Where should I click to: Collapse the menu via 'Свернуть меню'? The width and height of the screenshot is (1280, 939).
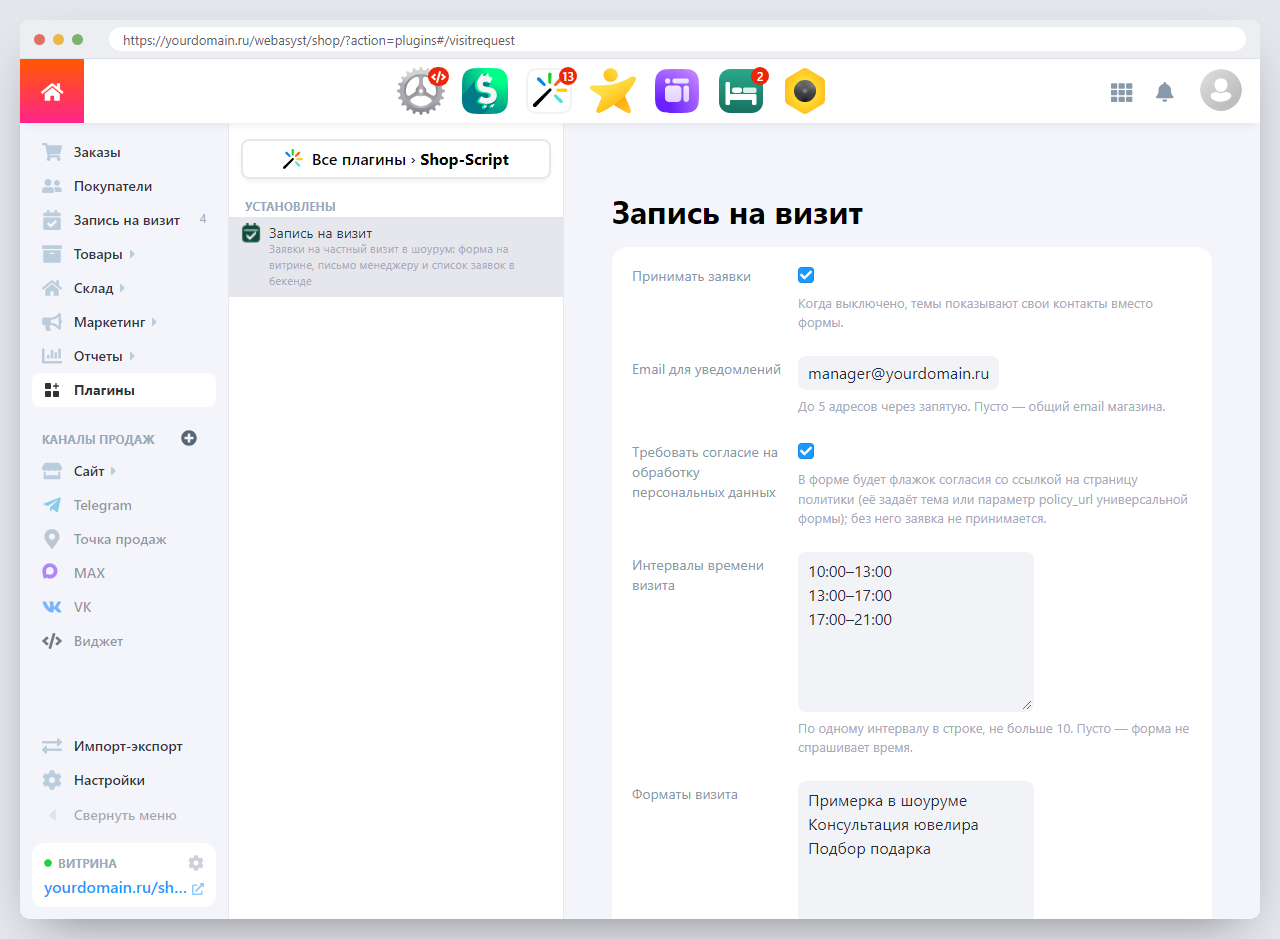pyautogui.click(x=124, y=815)
